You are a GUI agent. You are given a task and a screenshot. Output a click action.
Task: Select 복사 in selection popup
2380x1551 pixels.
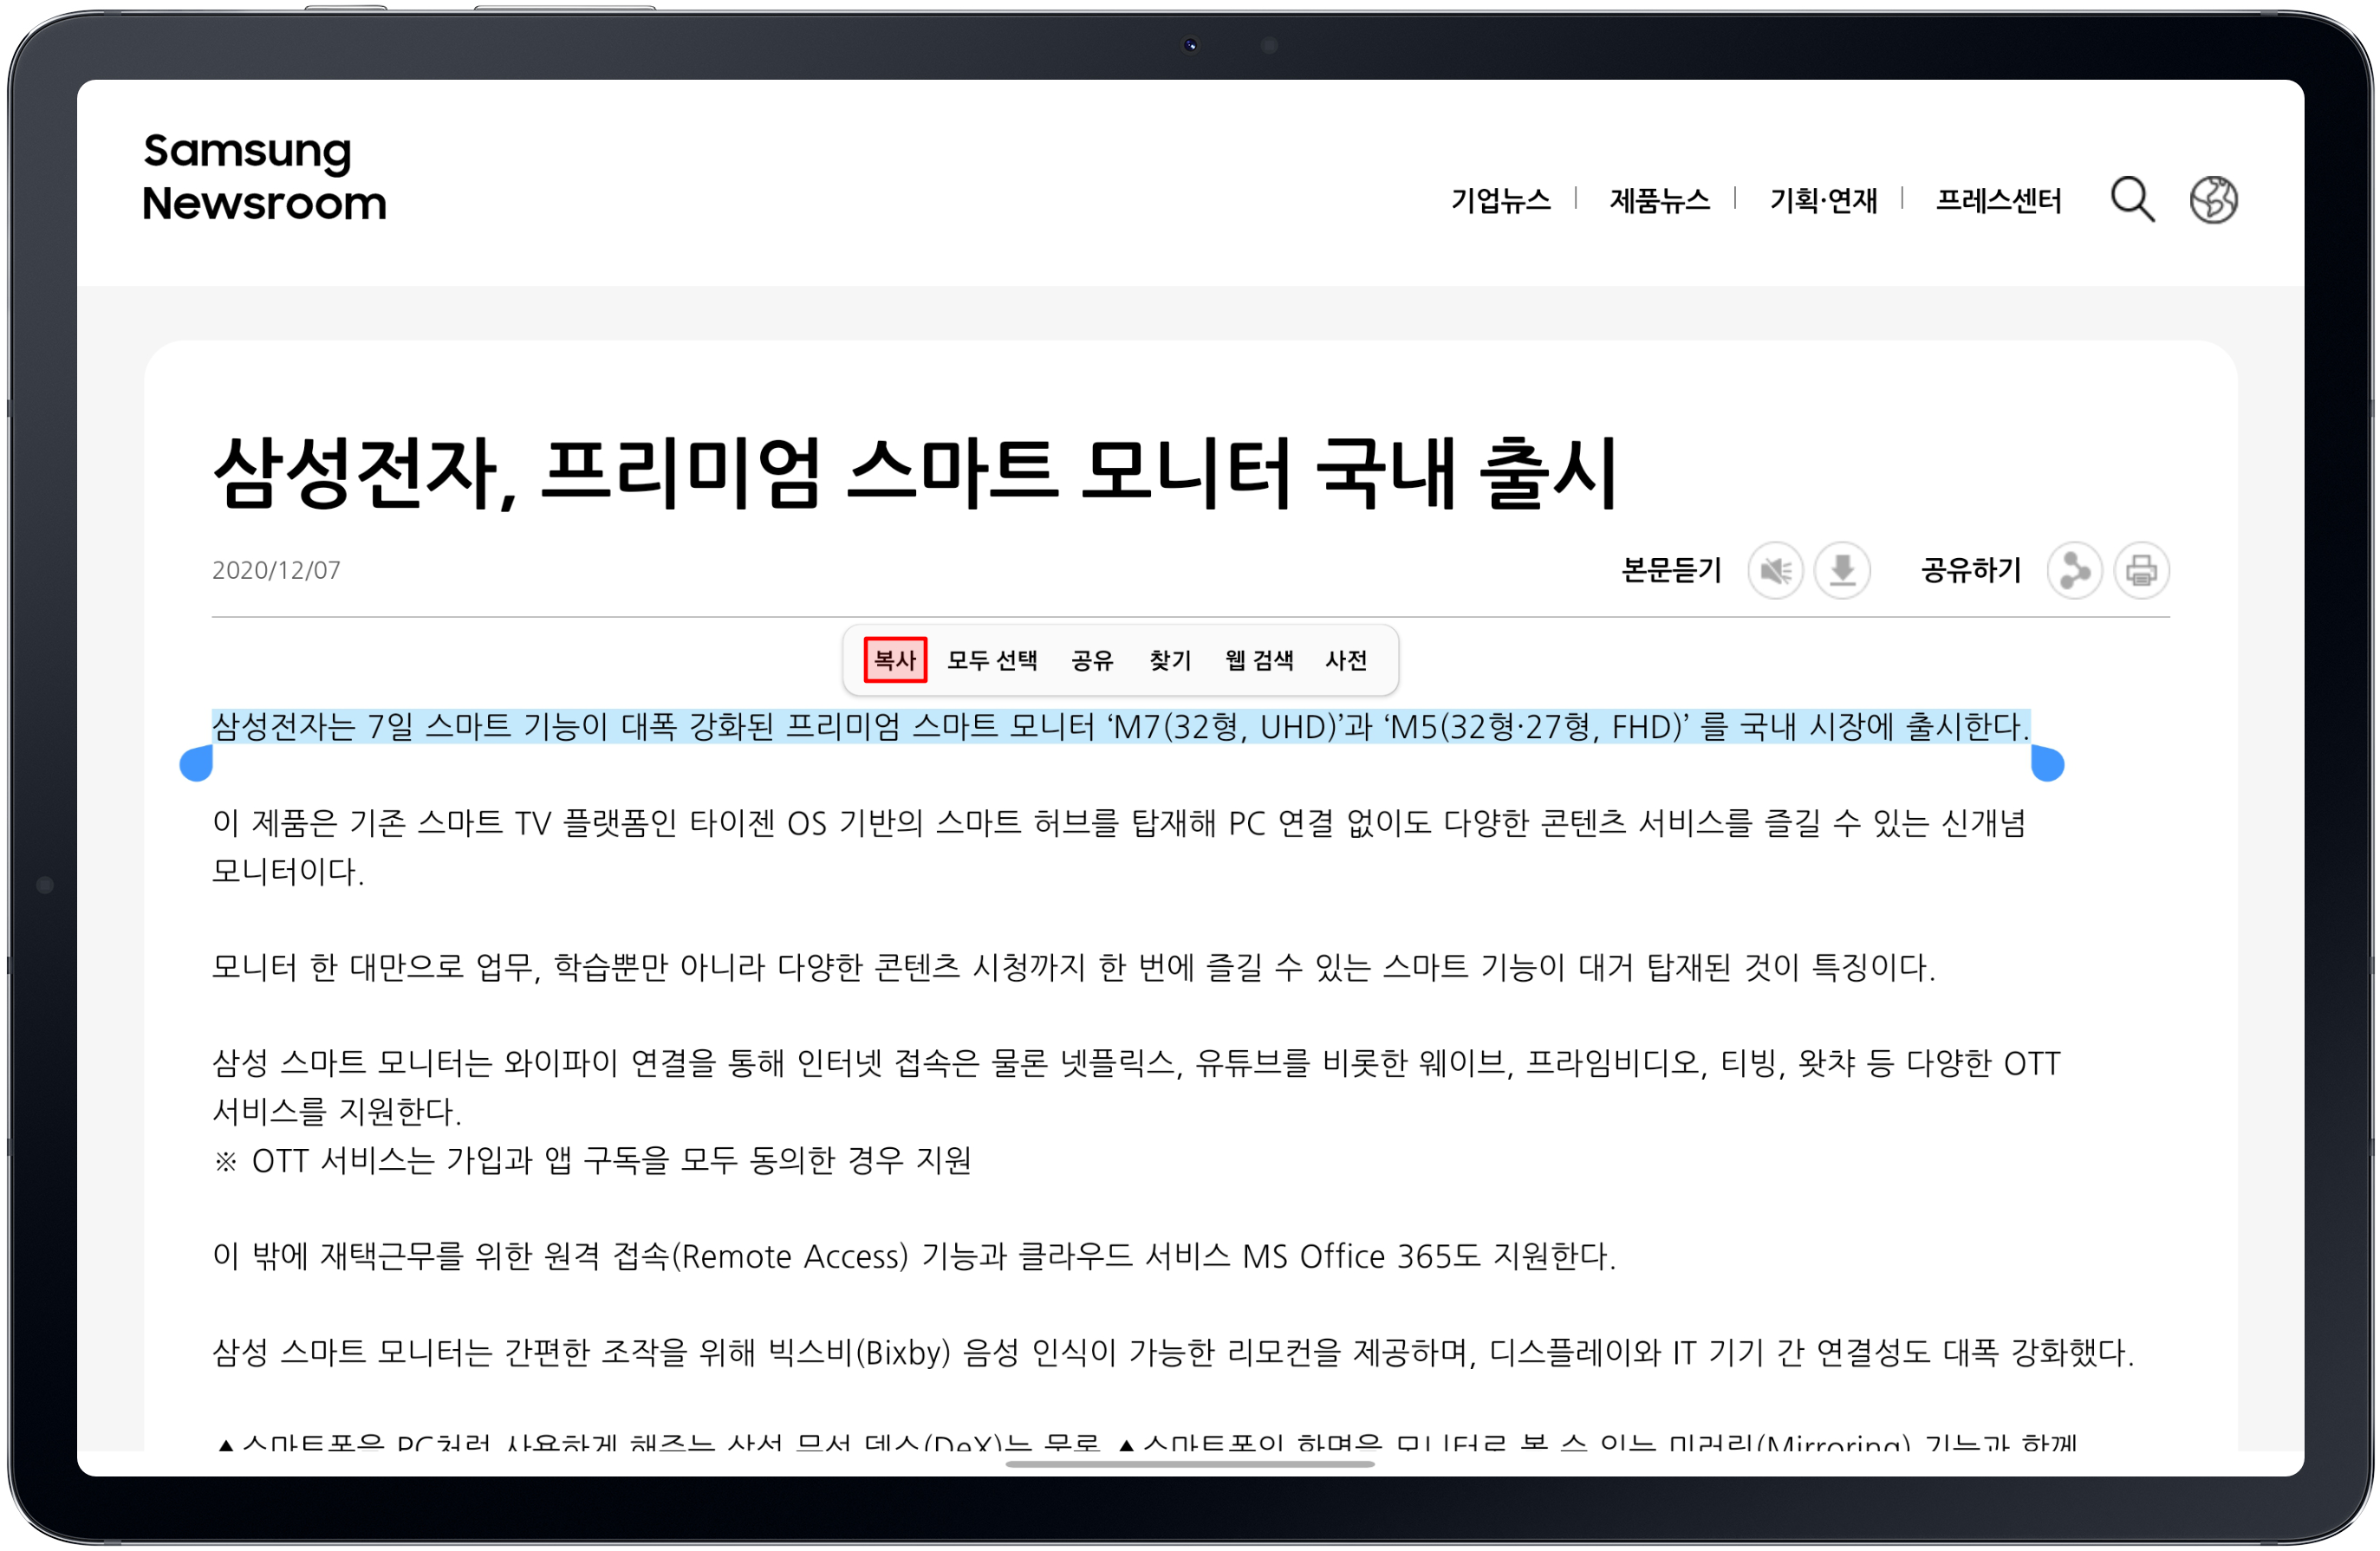tap(895, 660)
